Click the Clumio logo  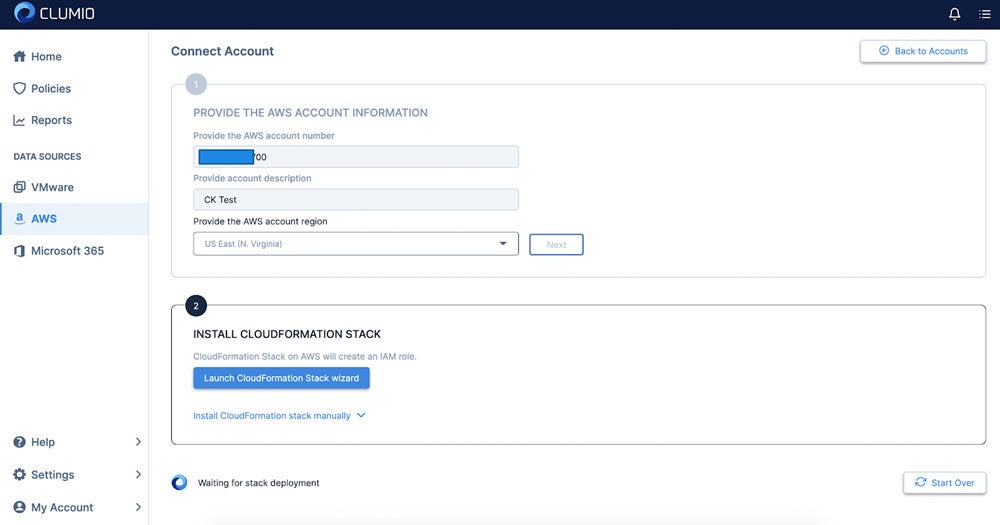click(54, 13)
